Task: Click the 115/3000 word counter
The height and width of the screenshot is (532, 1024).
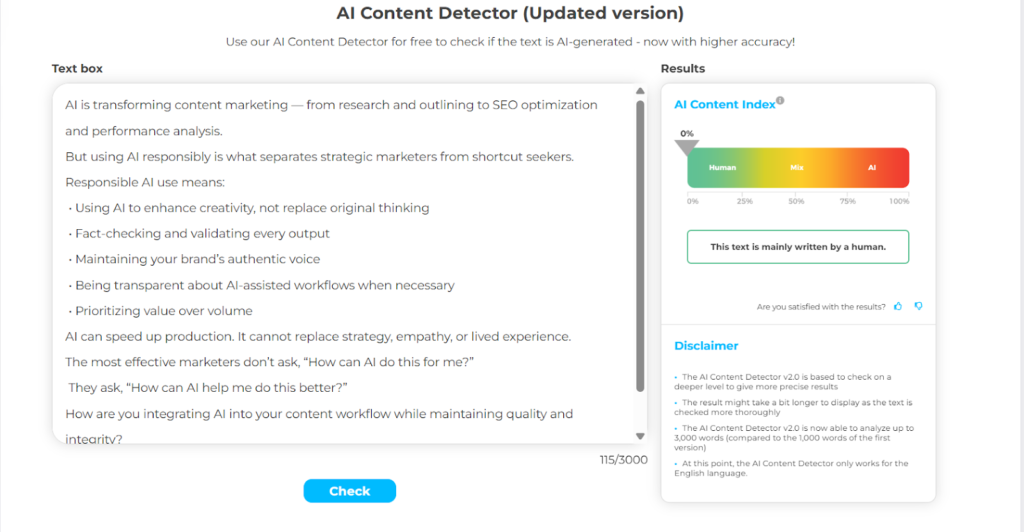Action: pyautogui.click(x=624, y=460)
